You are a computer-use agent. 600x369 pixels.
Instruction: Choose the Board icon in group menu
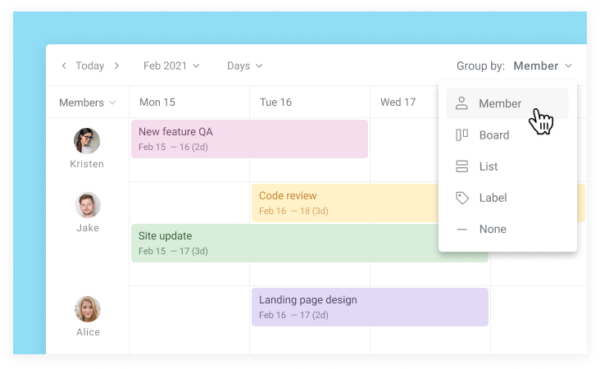[x=461, y=135]
